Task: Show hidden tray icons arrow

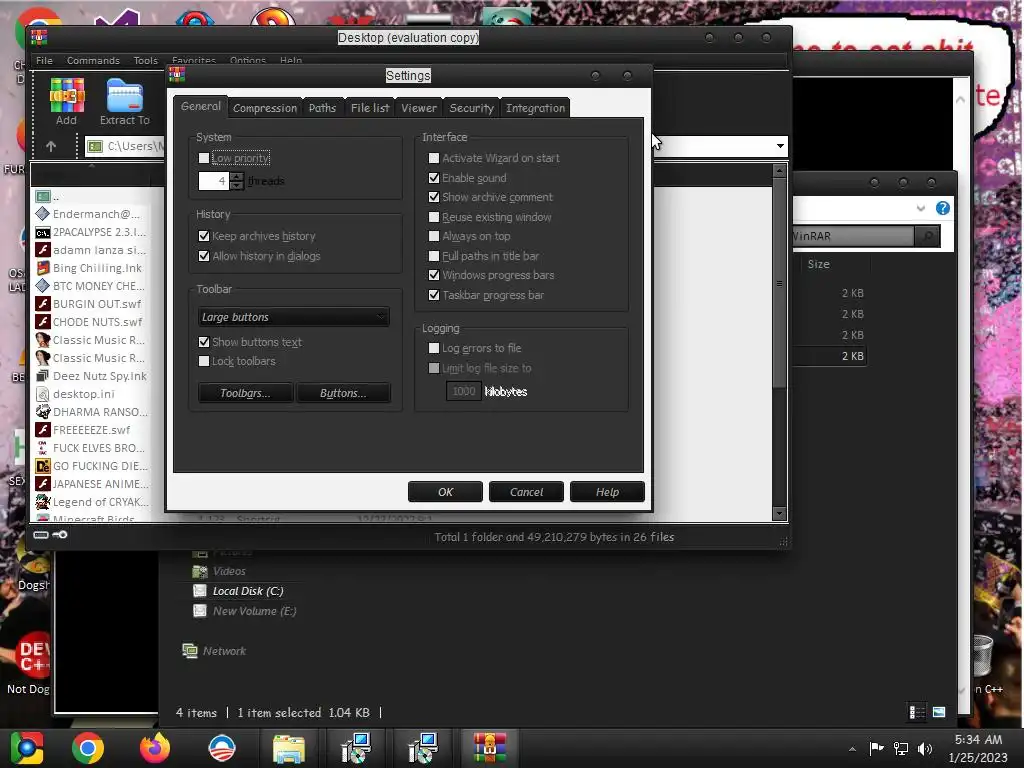Action: click(x=852, y=749)
